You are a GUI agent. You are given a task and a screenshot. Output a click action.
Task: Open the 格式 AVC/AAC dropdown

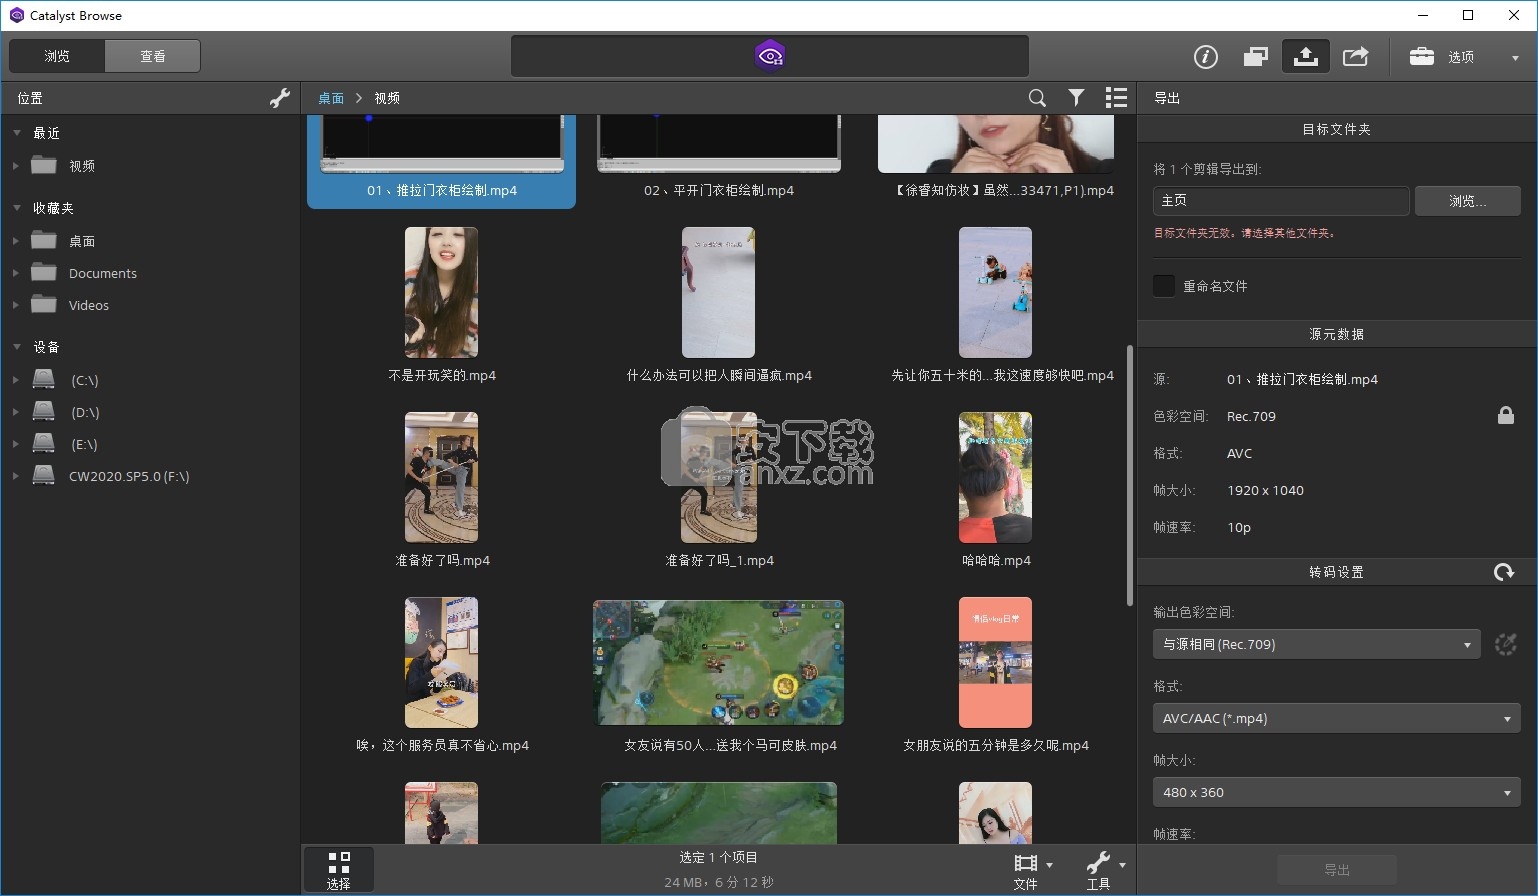(x=1336, y=718)
